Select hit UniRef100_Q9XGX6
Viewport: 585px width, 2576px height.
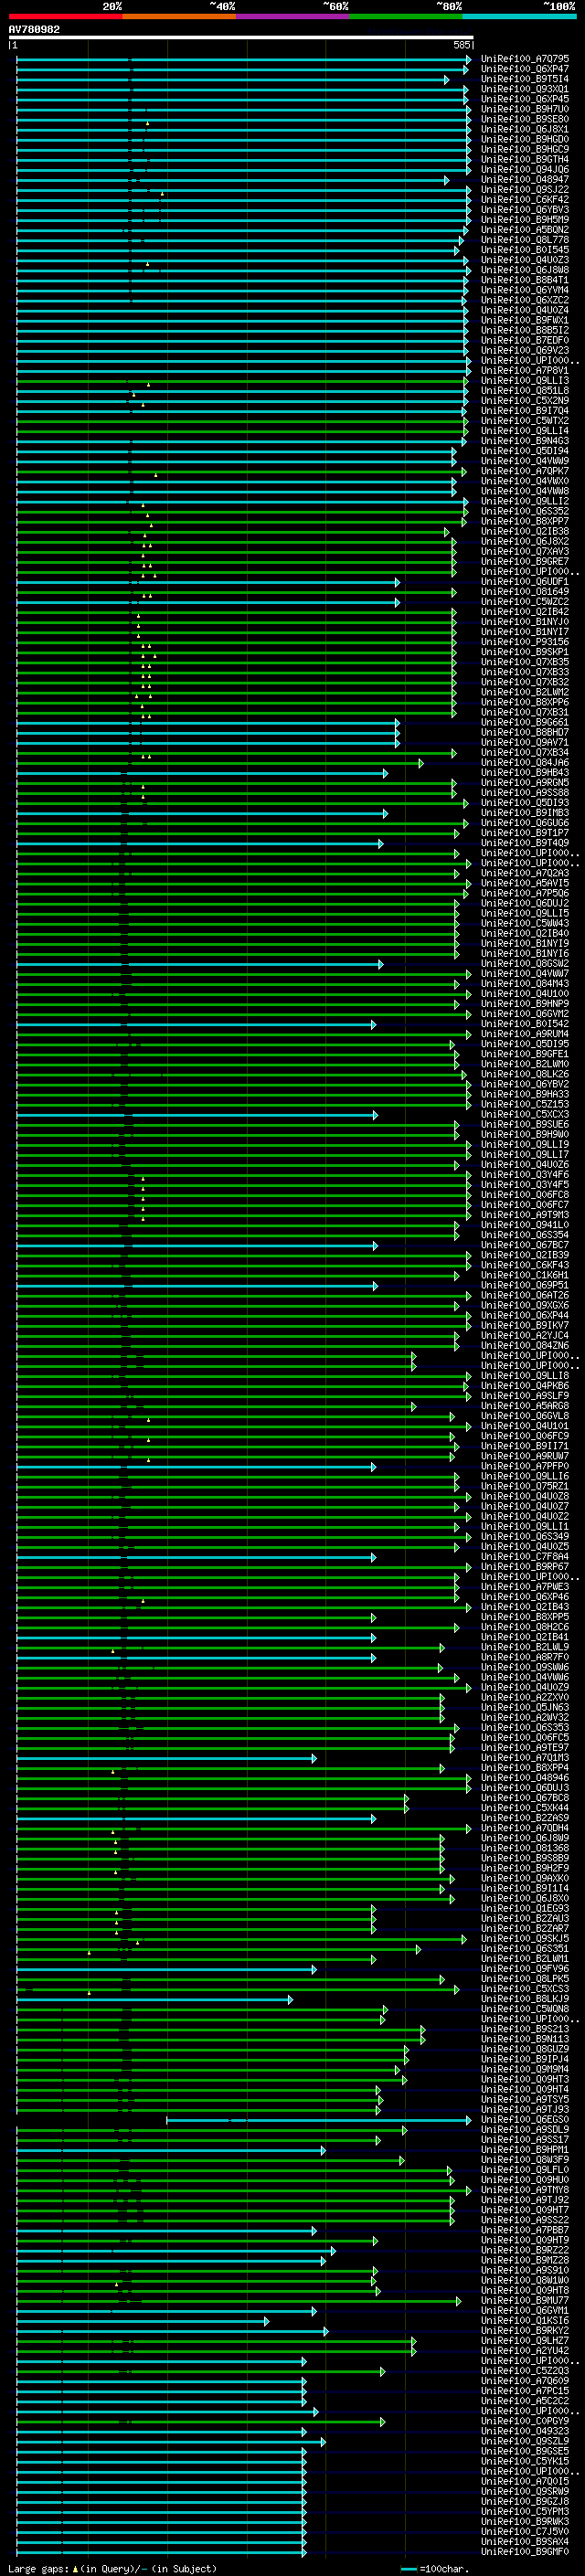coord(525,1306)
